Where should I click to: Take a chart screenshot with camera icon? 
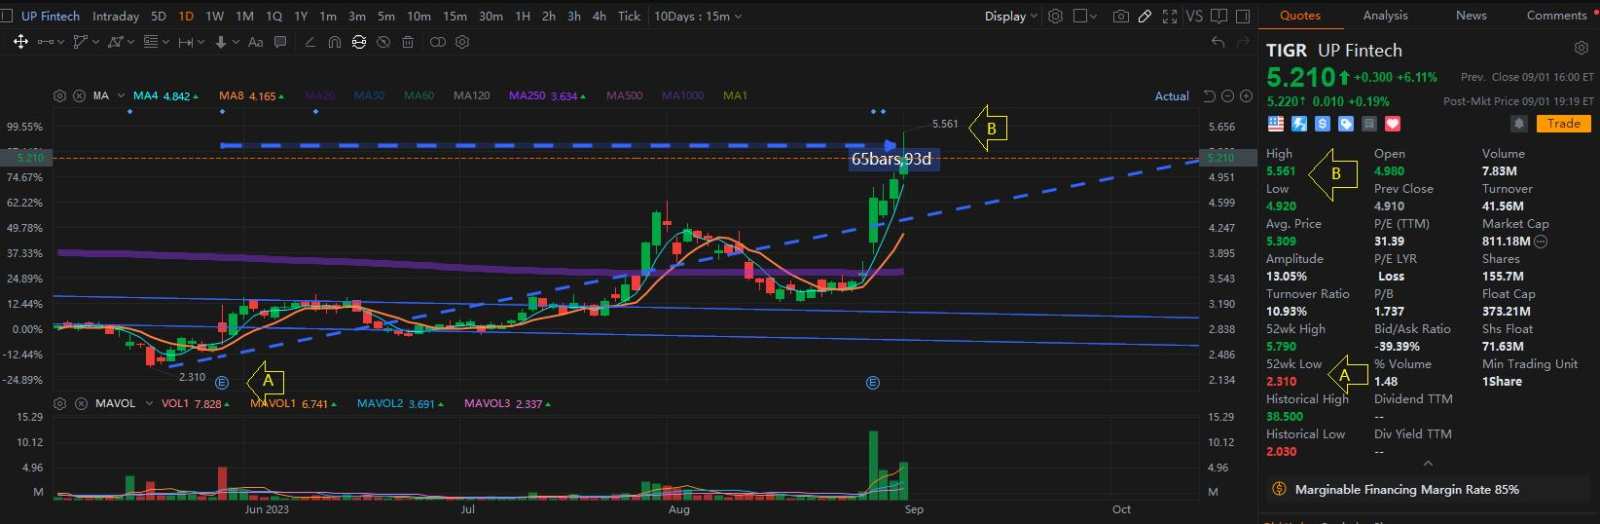(1121, 16)
